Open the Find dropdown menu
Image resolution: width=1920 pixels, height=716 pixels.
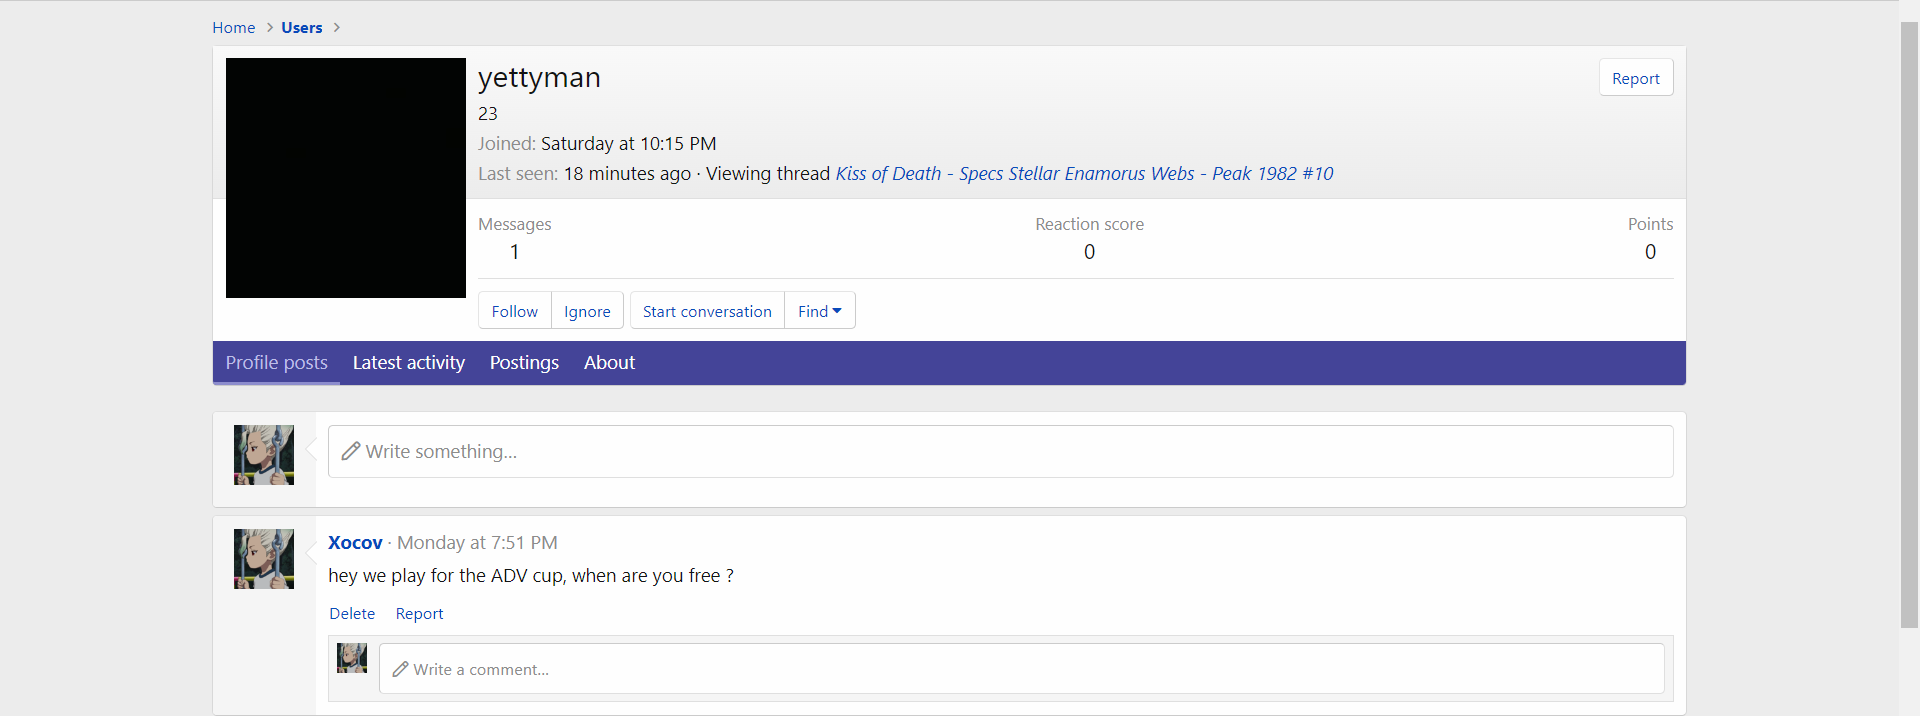pyautogui.click(x=819, y=311)
